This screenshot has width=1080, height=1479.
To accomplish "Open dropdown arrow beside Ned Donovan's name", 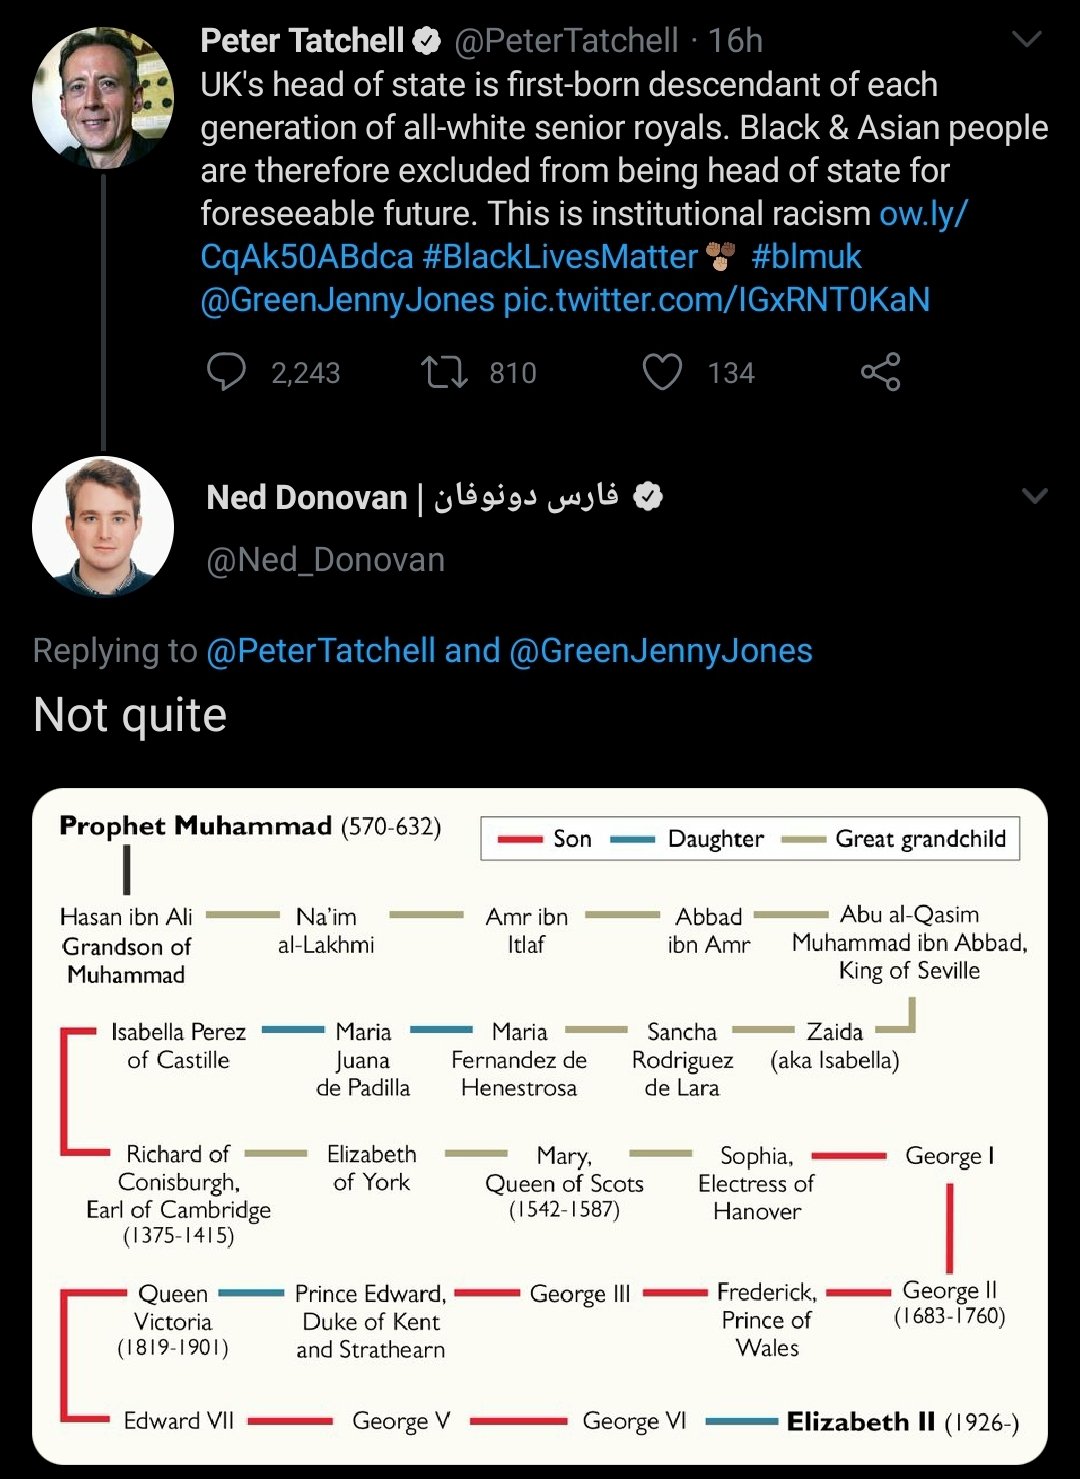I will tap(1034, 496).
